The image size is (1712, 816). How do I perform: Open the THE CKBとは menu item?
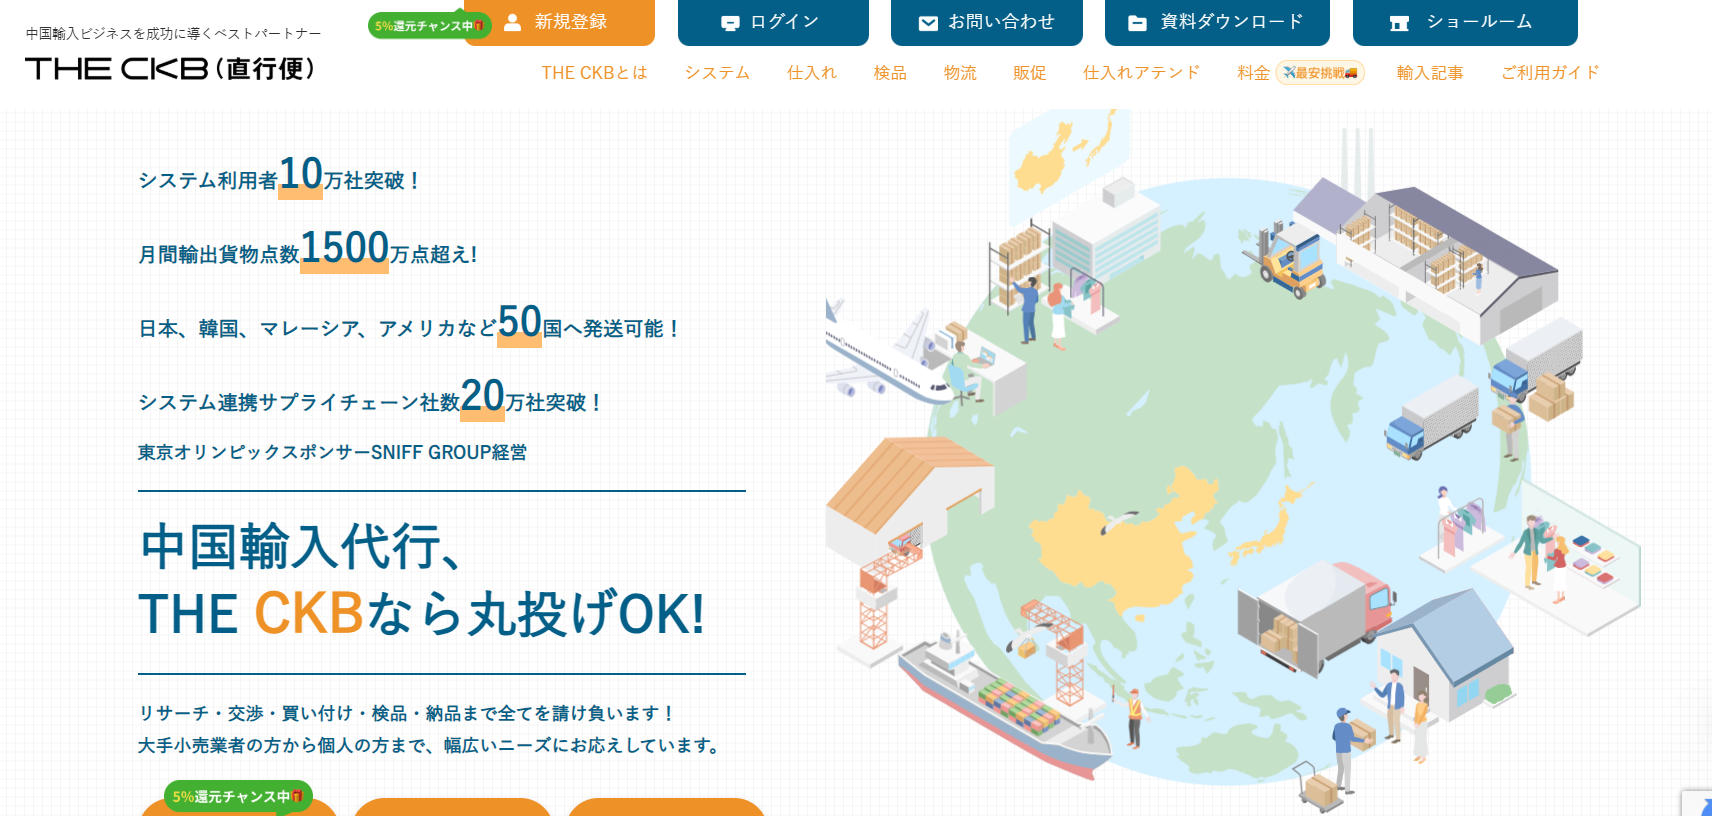click(594, 73)
